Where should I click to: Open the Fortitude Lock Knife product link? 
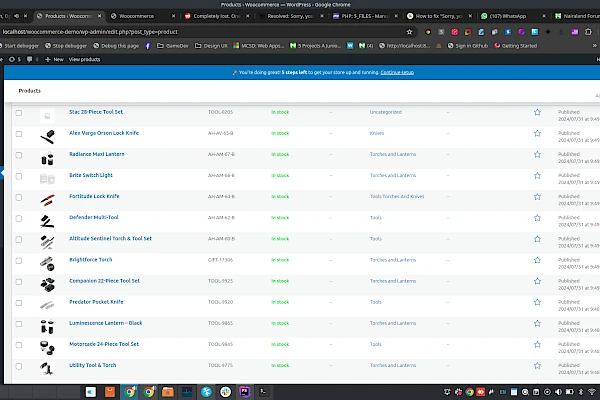(x=93, y=196)
